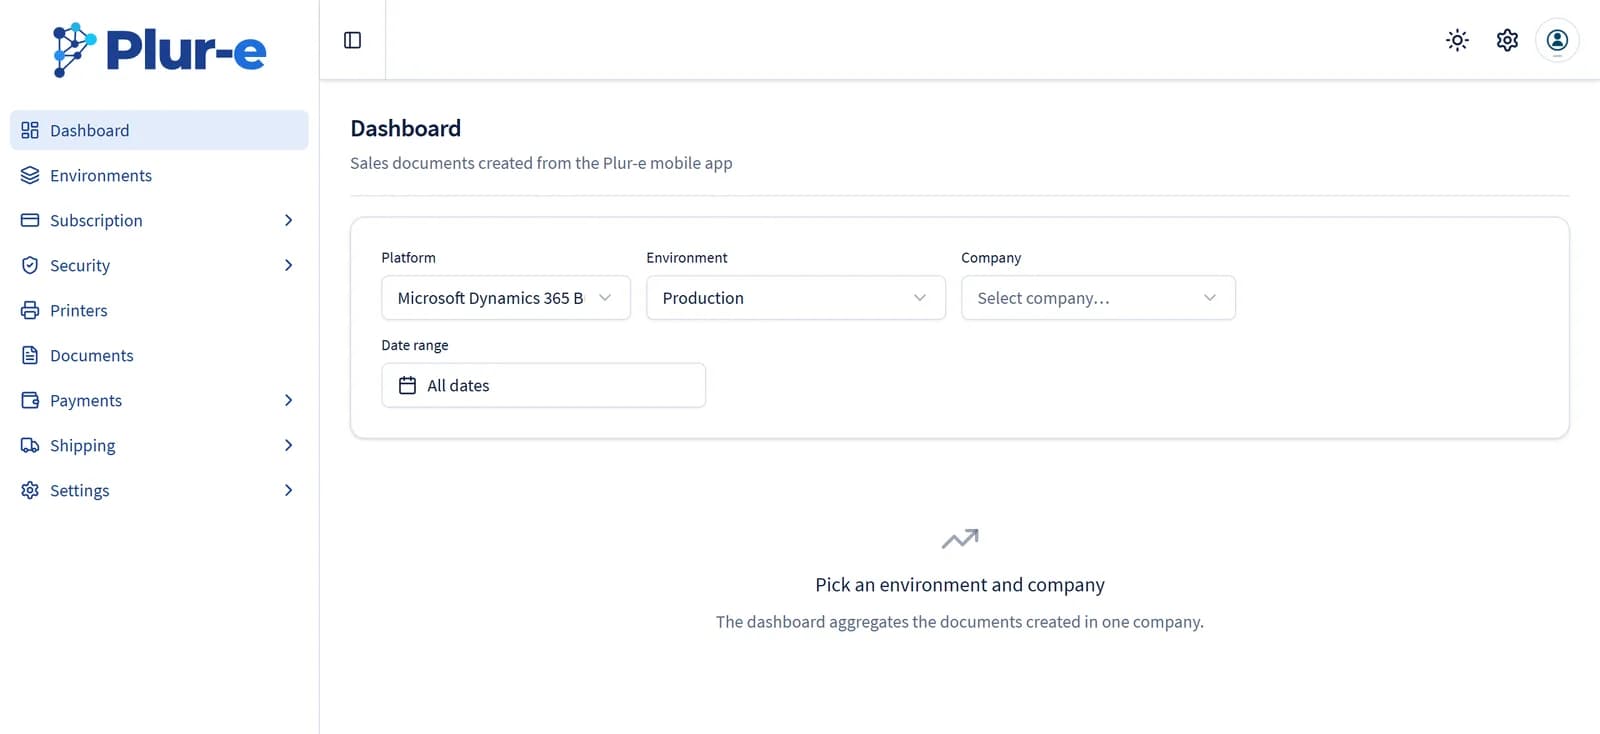This screenshot has height=734, width=1600.
Task: Expand the Security submenu chevron
Action: [288, 265]
